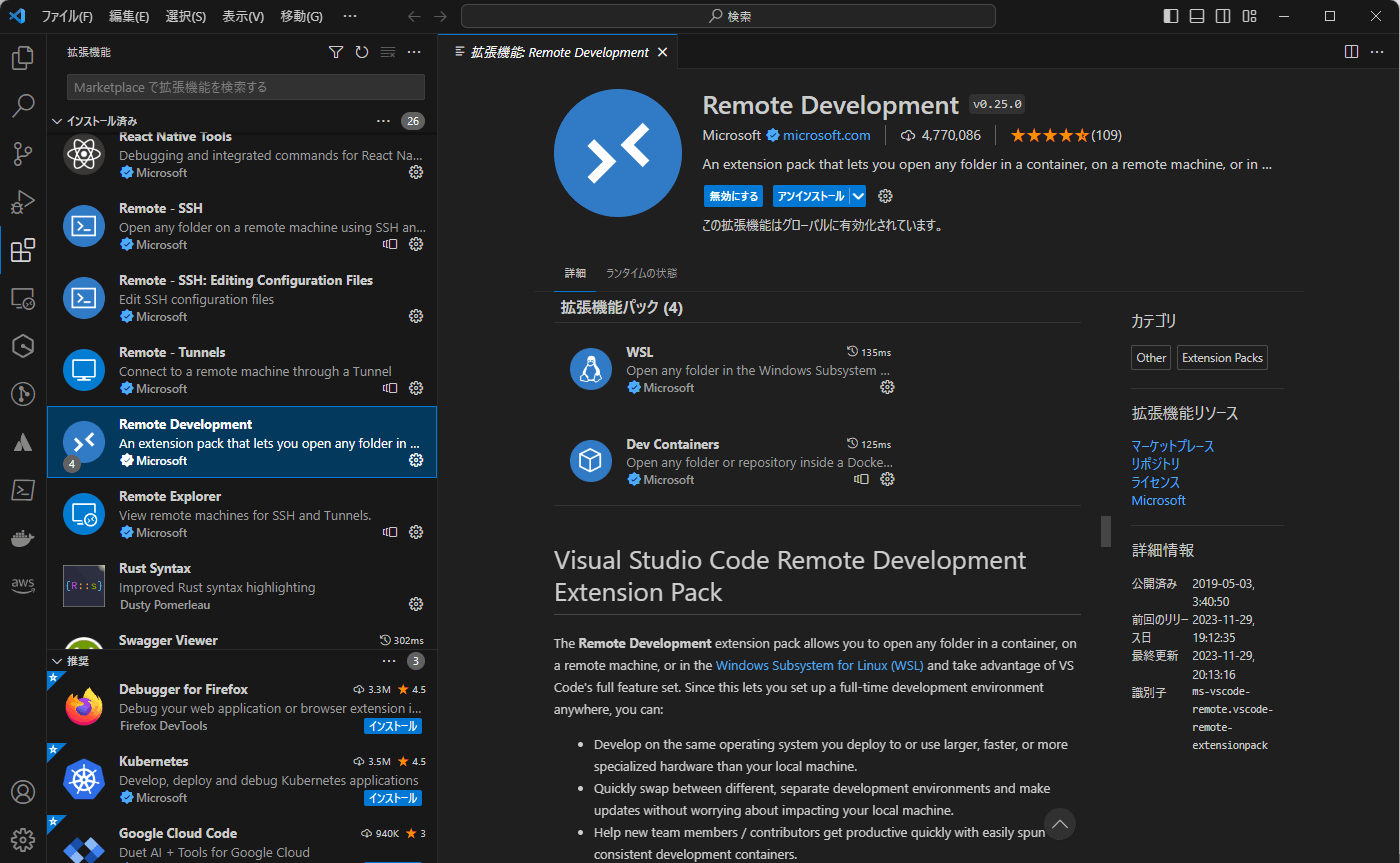The image size is (1400, 863).
Task: Click sync indicator on Remote - Tunnels
Action: click(x=391, y=388)
